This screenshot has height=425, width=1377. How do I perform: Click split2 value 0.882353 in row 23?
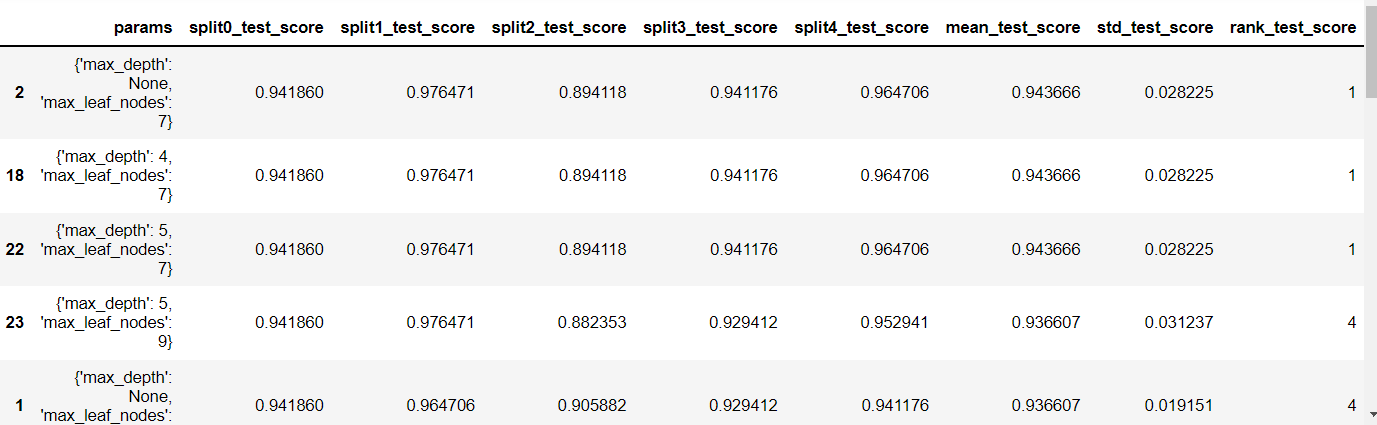coord(593,323)
